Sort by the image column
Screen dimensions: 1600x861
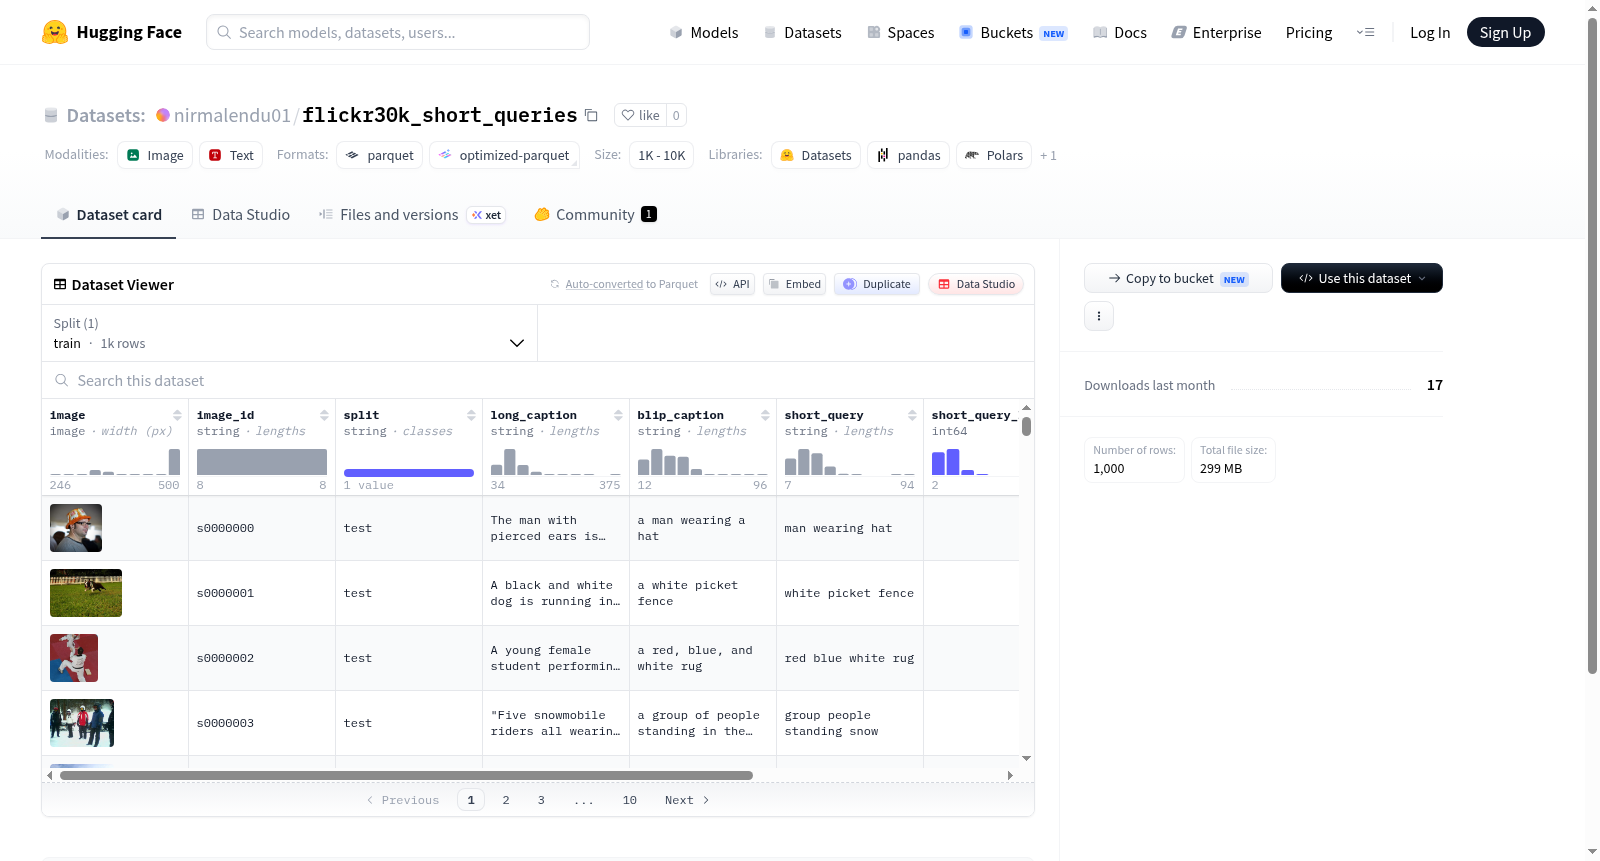point(177,415)
